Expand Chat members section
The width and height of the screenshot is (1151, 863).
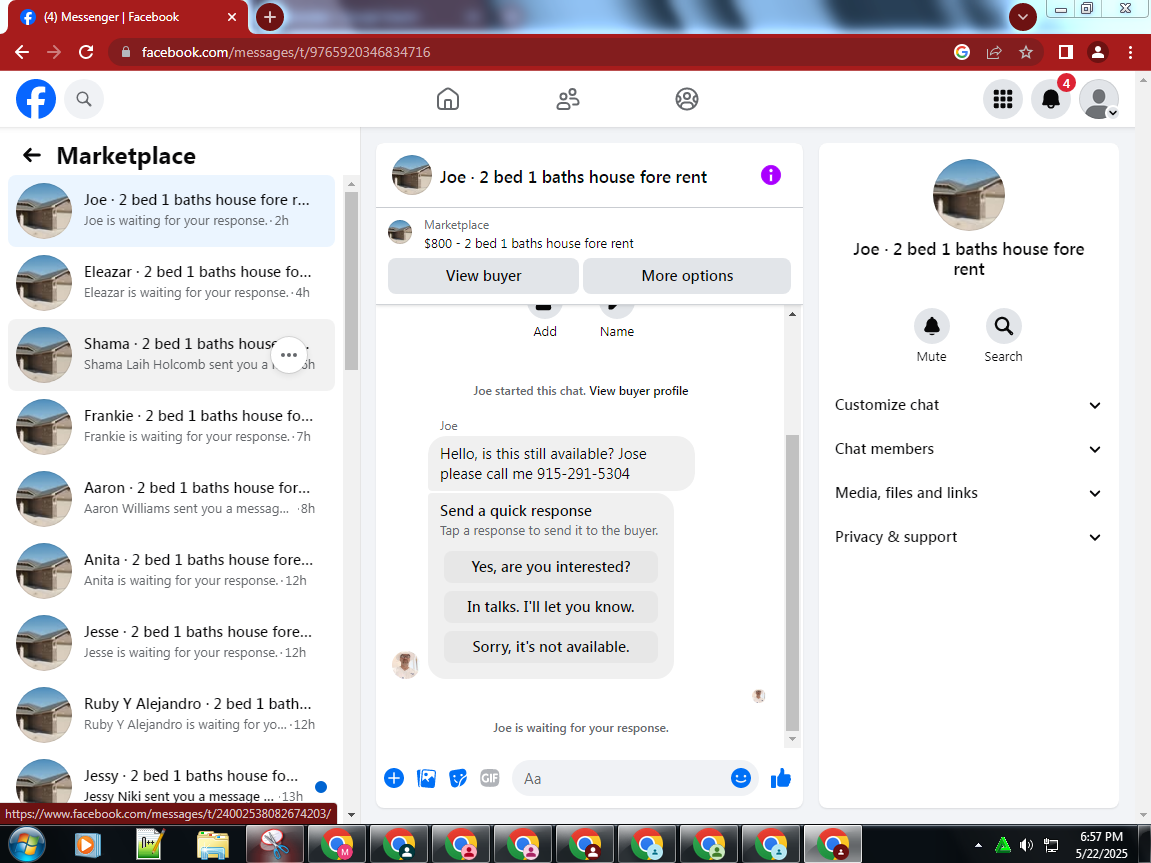click(968, 449)
